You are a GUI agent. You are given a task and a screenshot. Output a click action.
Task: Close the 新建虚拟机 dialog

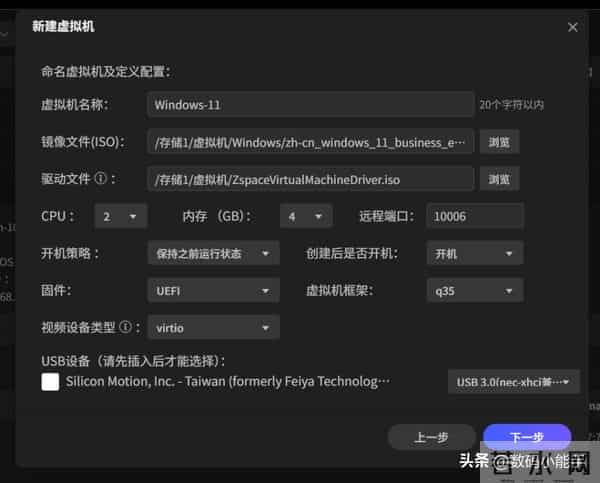[572, 27]
